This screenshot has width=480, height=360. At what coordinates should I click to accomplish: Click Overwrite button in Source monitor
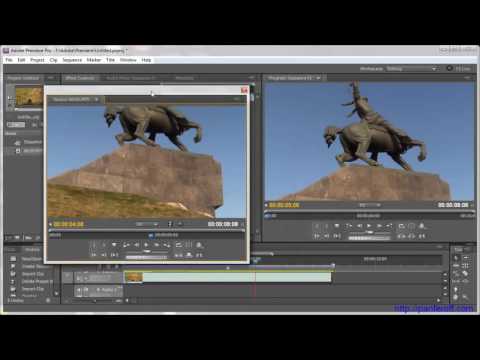[x=189, y=255]
